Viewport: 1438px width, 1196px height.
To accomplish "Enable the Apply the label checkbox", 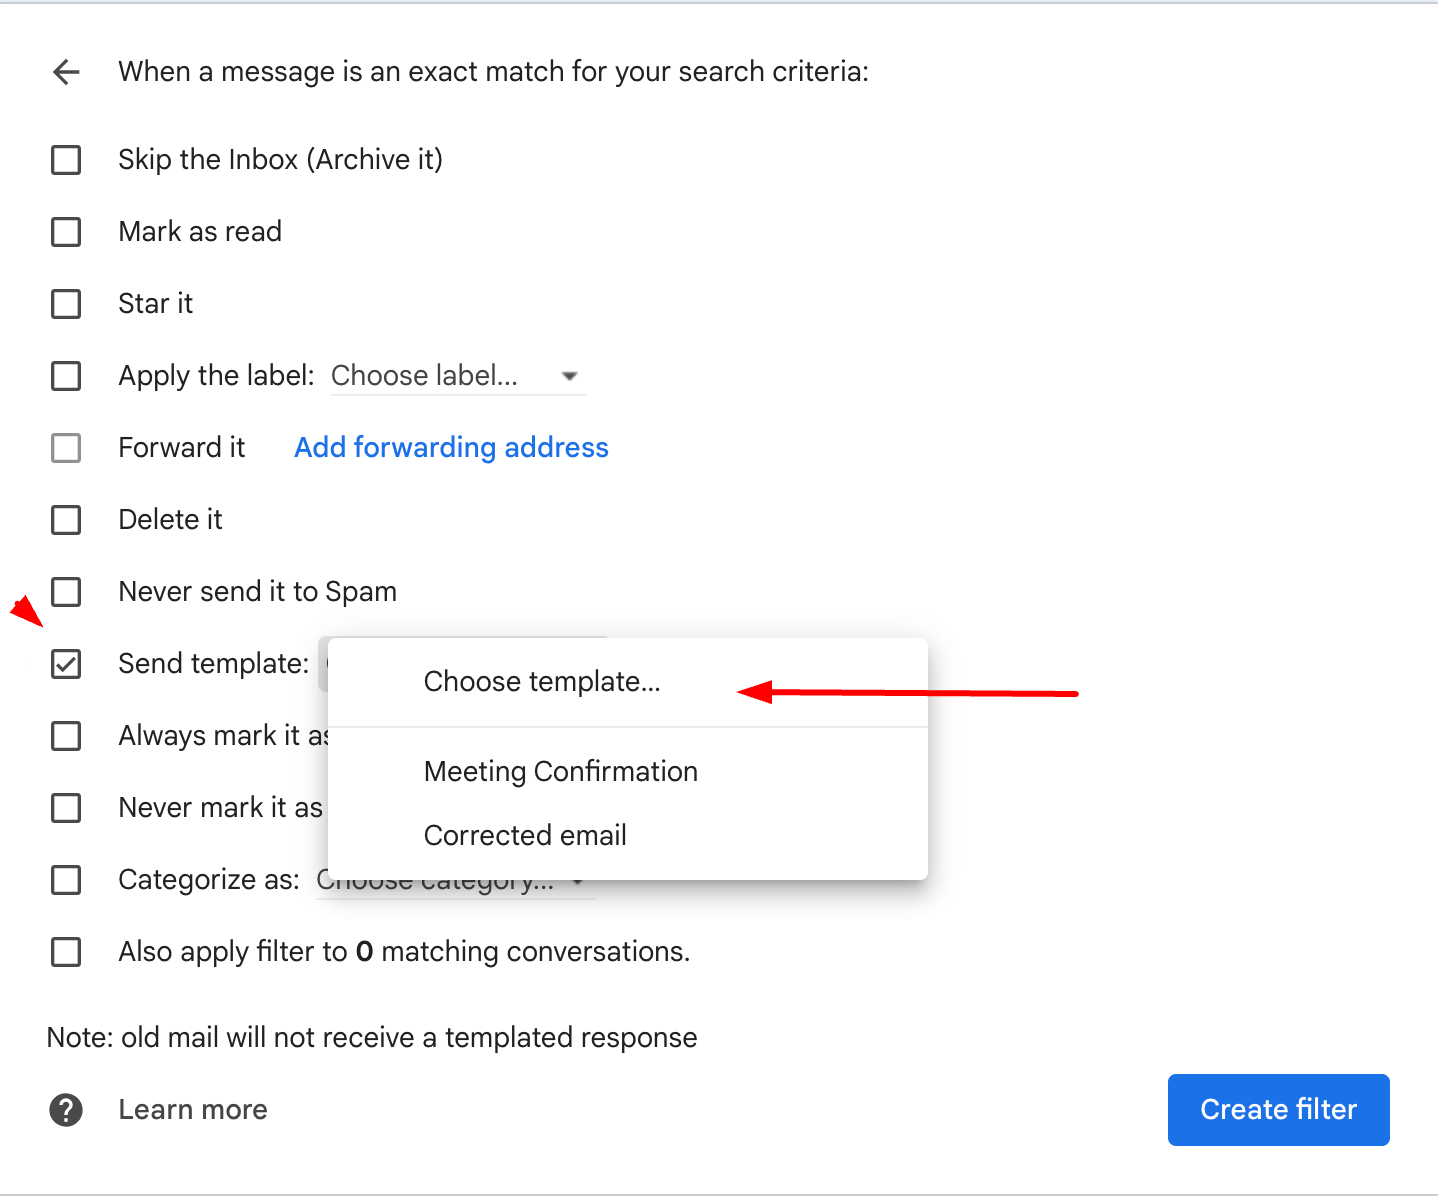I will pos(66,376).
